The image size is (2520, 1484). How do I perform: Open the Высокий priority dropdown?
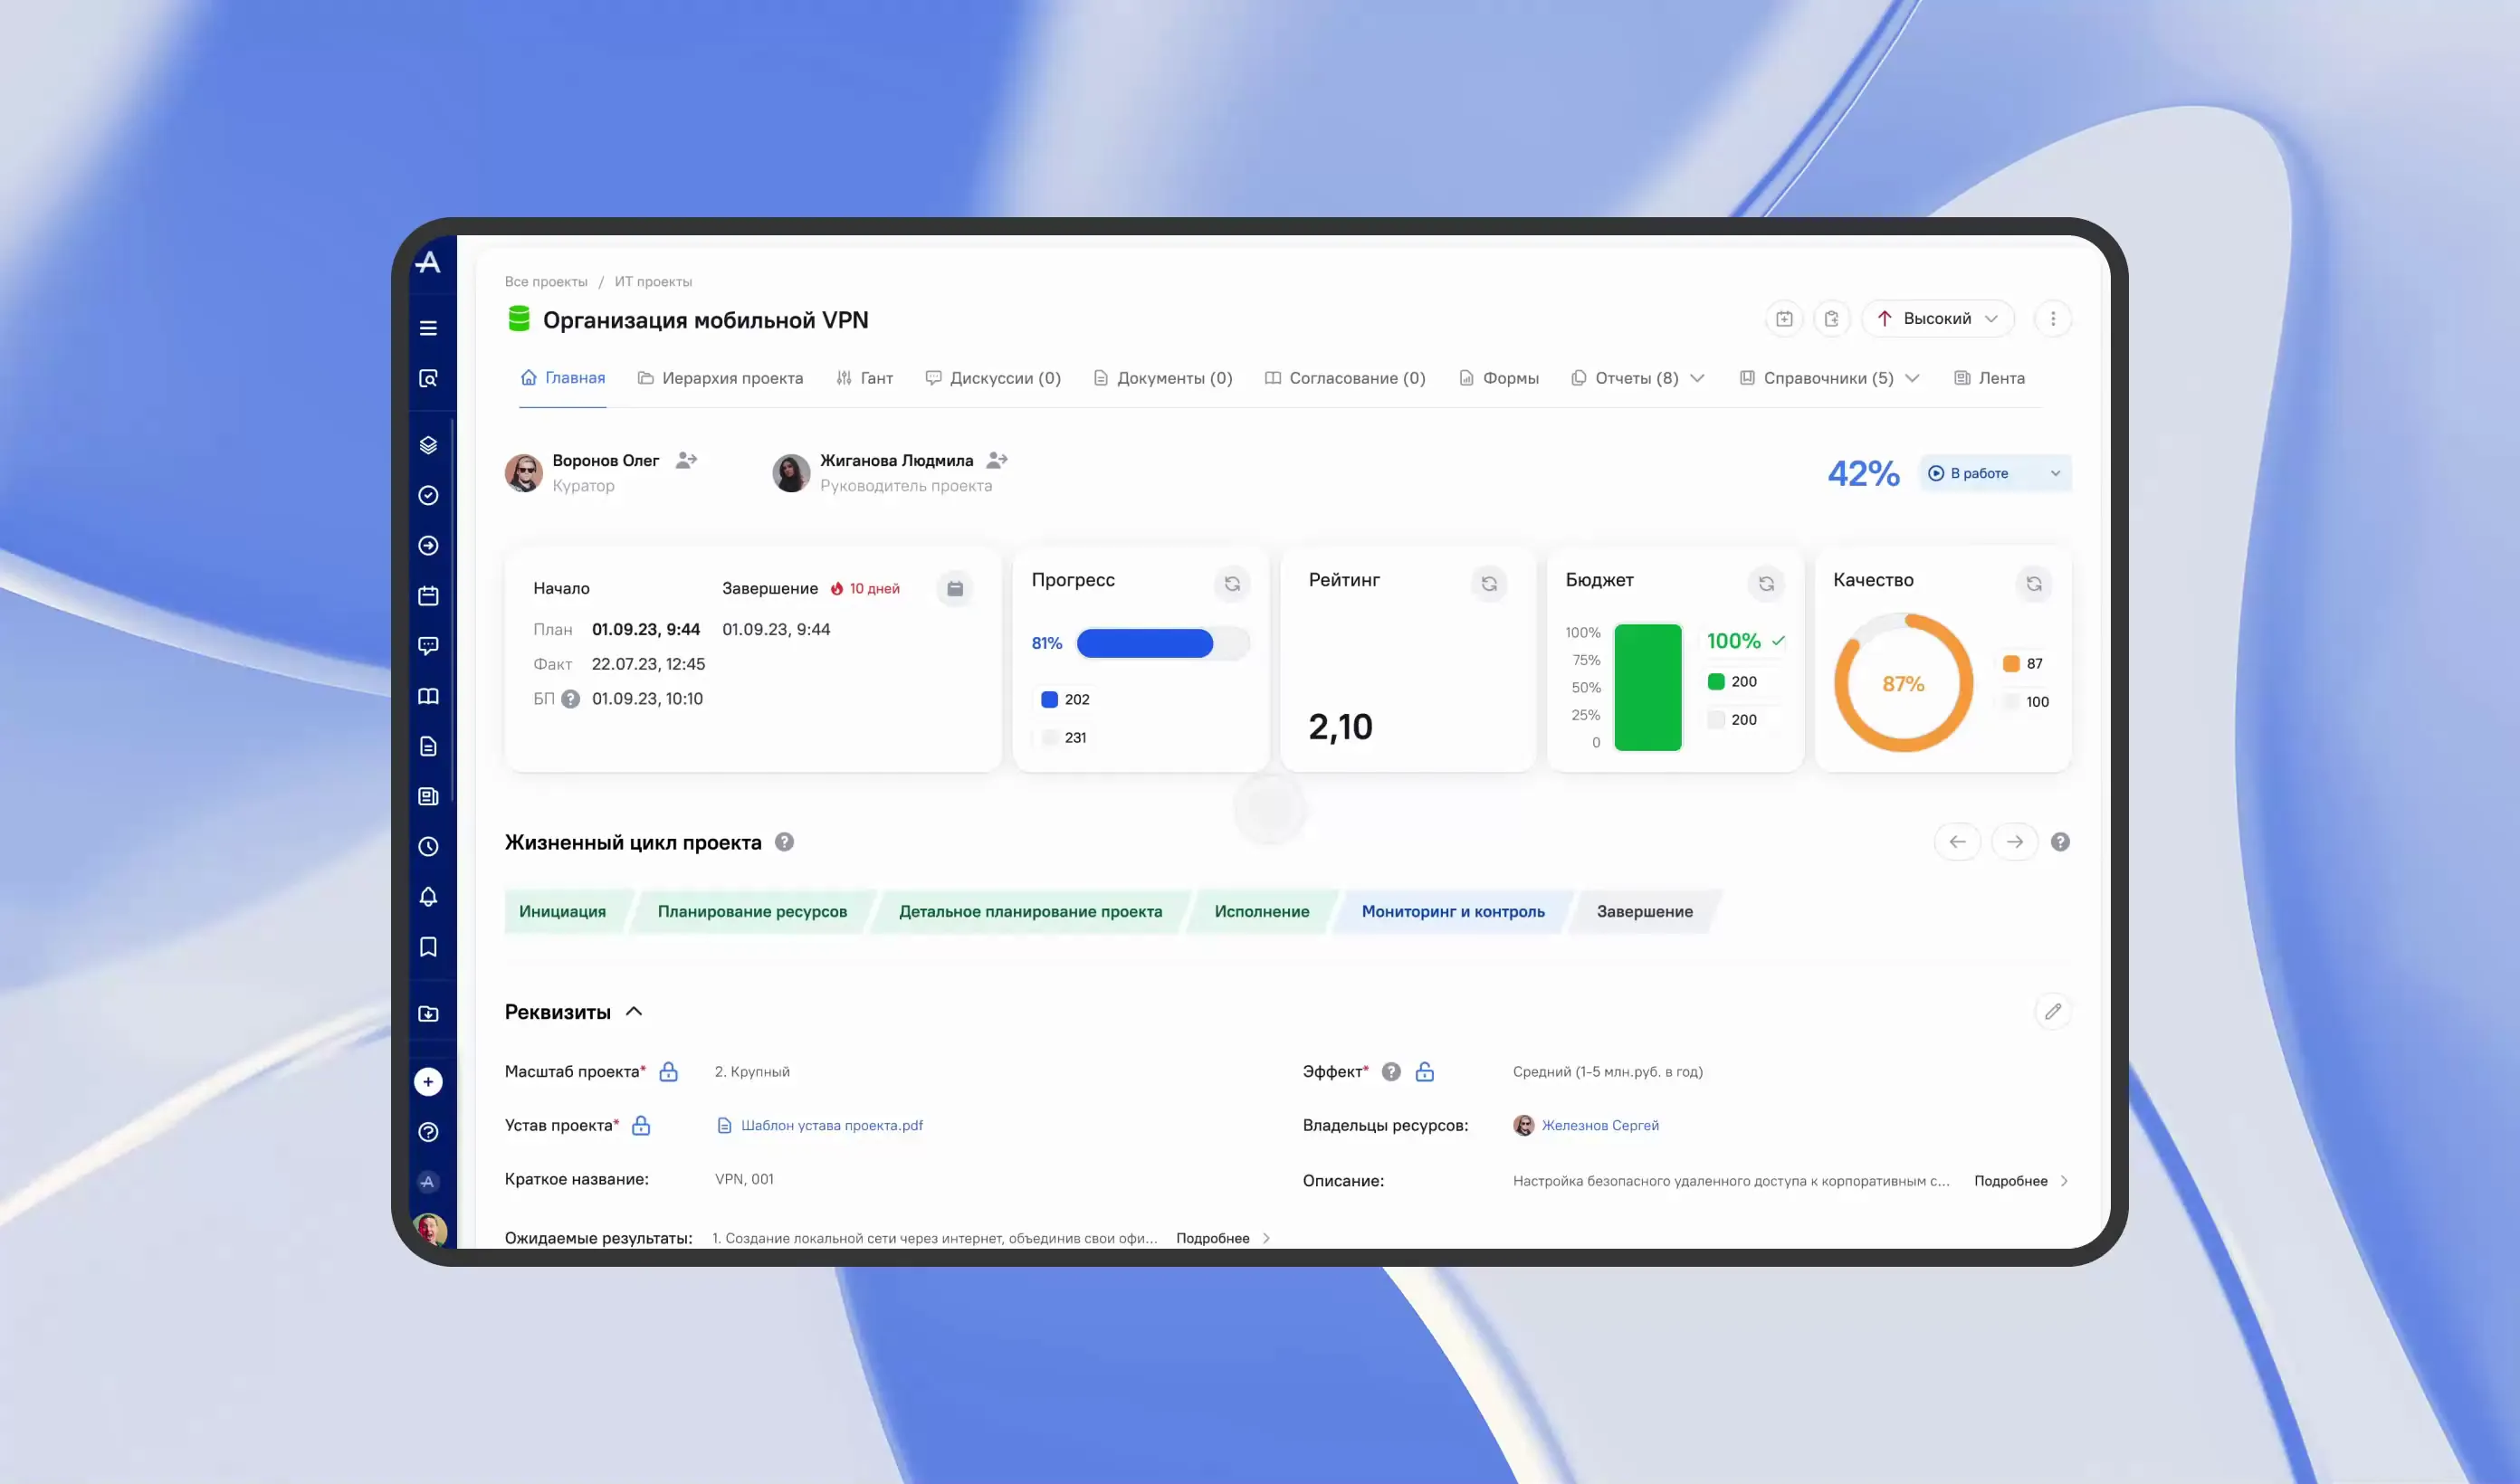point(1937,318)
